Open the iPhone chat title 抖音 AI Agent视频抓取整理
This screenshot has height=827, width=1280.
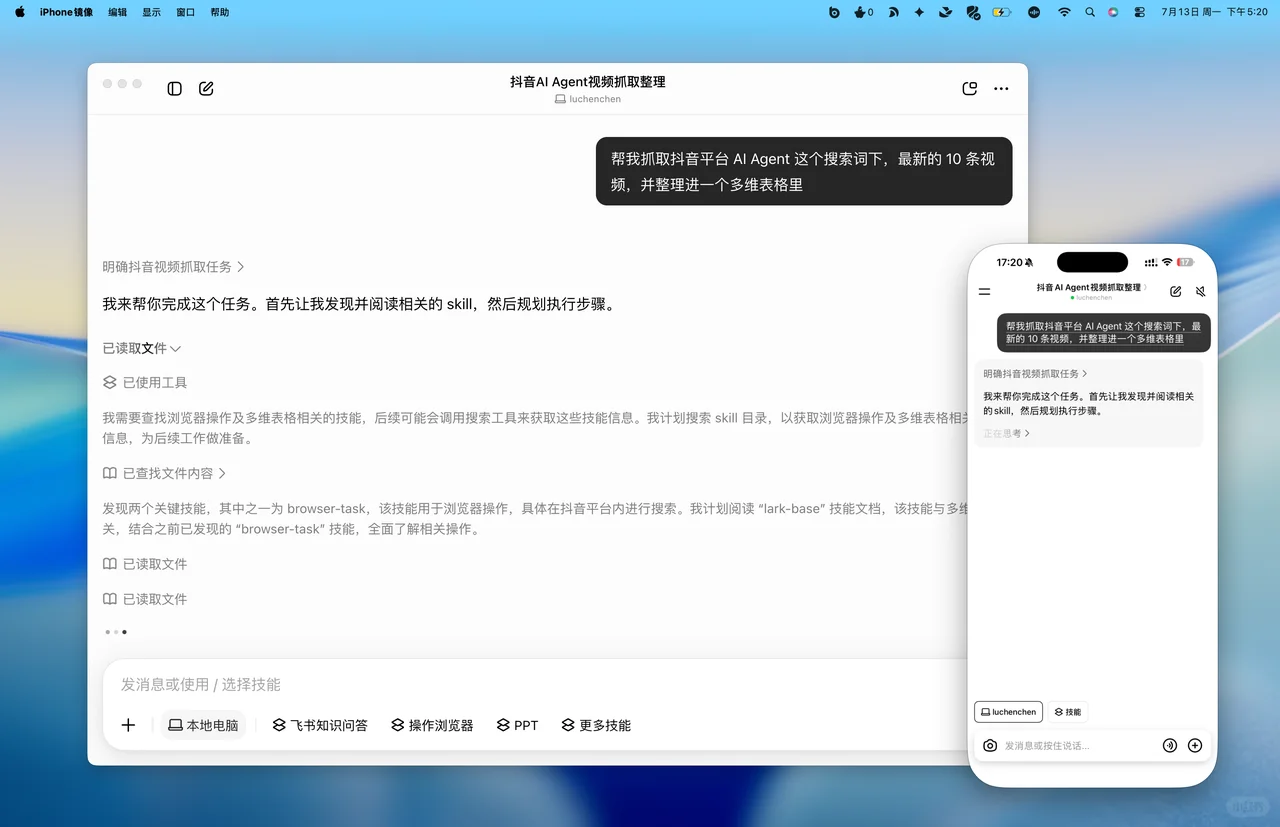pyautogui.click(x=1089, y=287)
